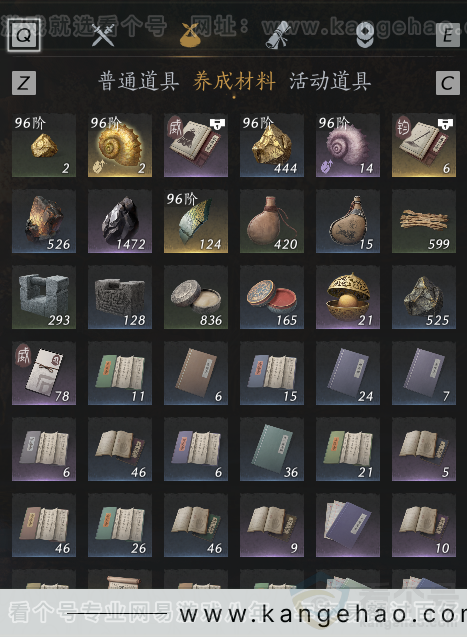
Task: Click the E key shortcut button
Action: [447, 35]
